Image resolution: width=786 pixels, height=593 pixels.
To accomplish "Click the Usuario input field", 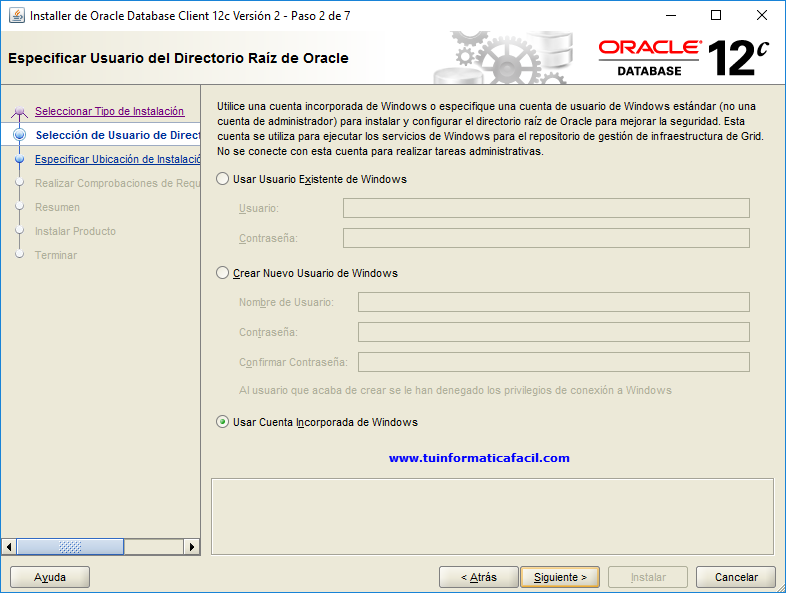I will [546, 208].
